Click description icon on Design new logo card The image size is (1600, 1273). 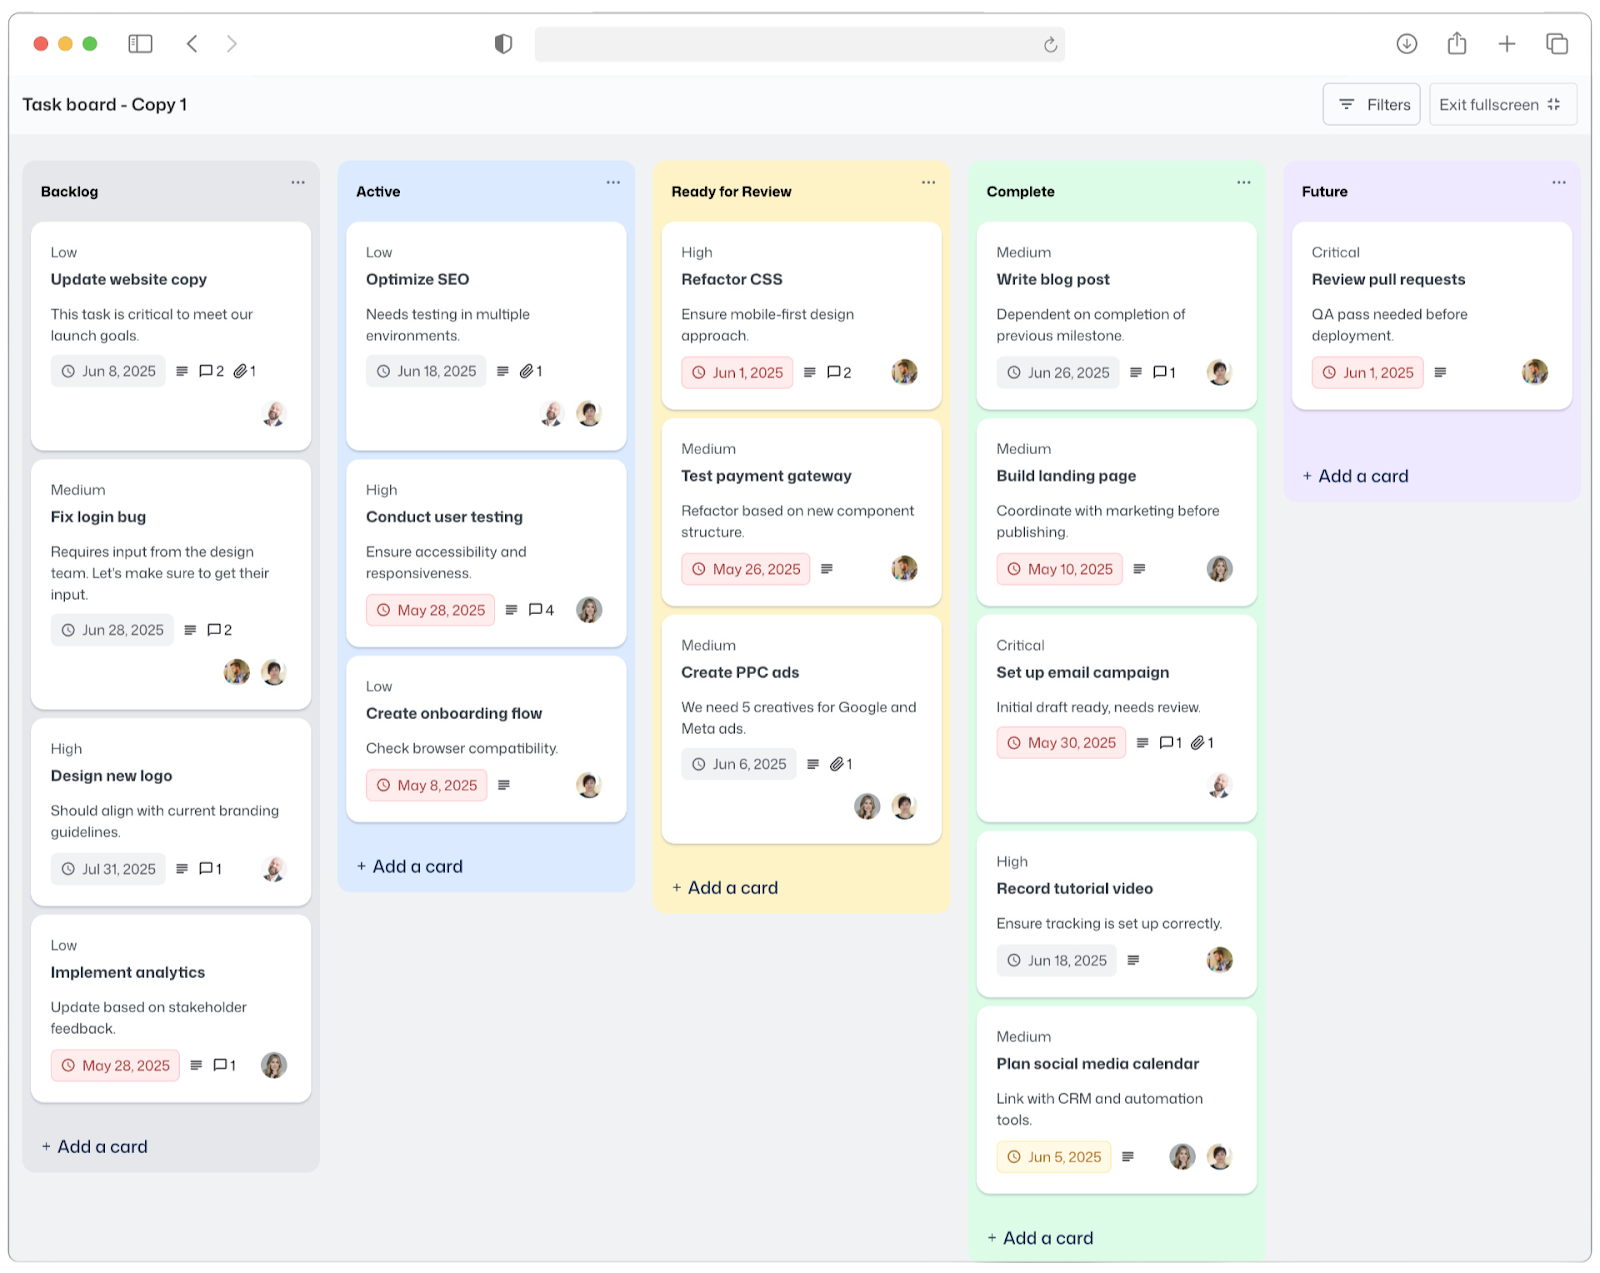coord(182,869)
